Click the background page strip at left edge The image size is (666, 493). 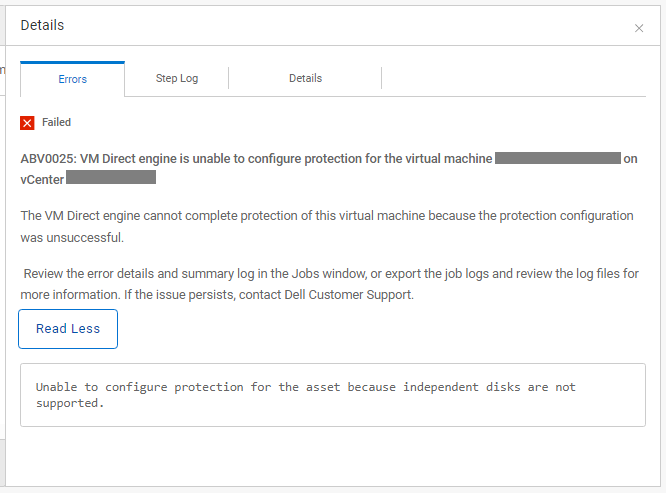tap(3, 250)
